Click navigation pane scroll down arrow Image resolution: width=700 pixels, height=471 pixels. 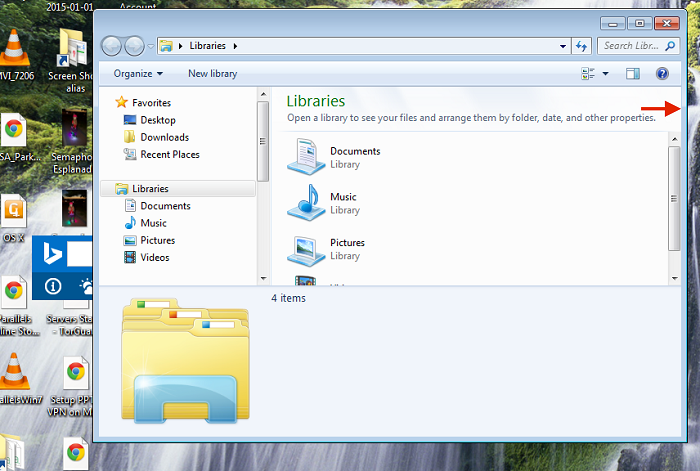click(263, 278)
